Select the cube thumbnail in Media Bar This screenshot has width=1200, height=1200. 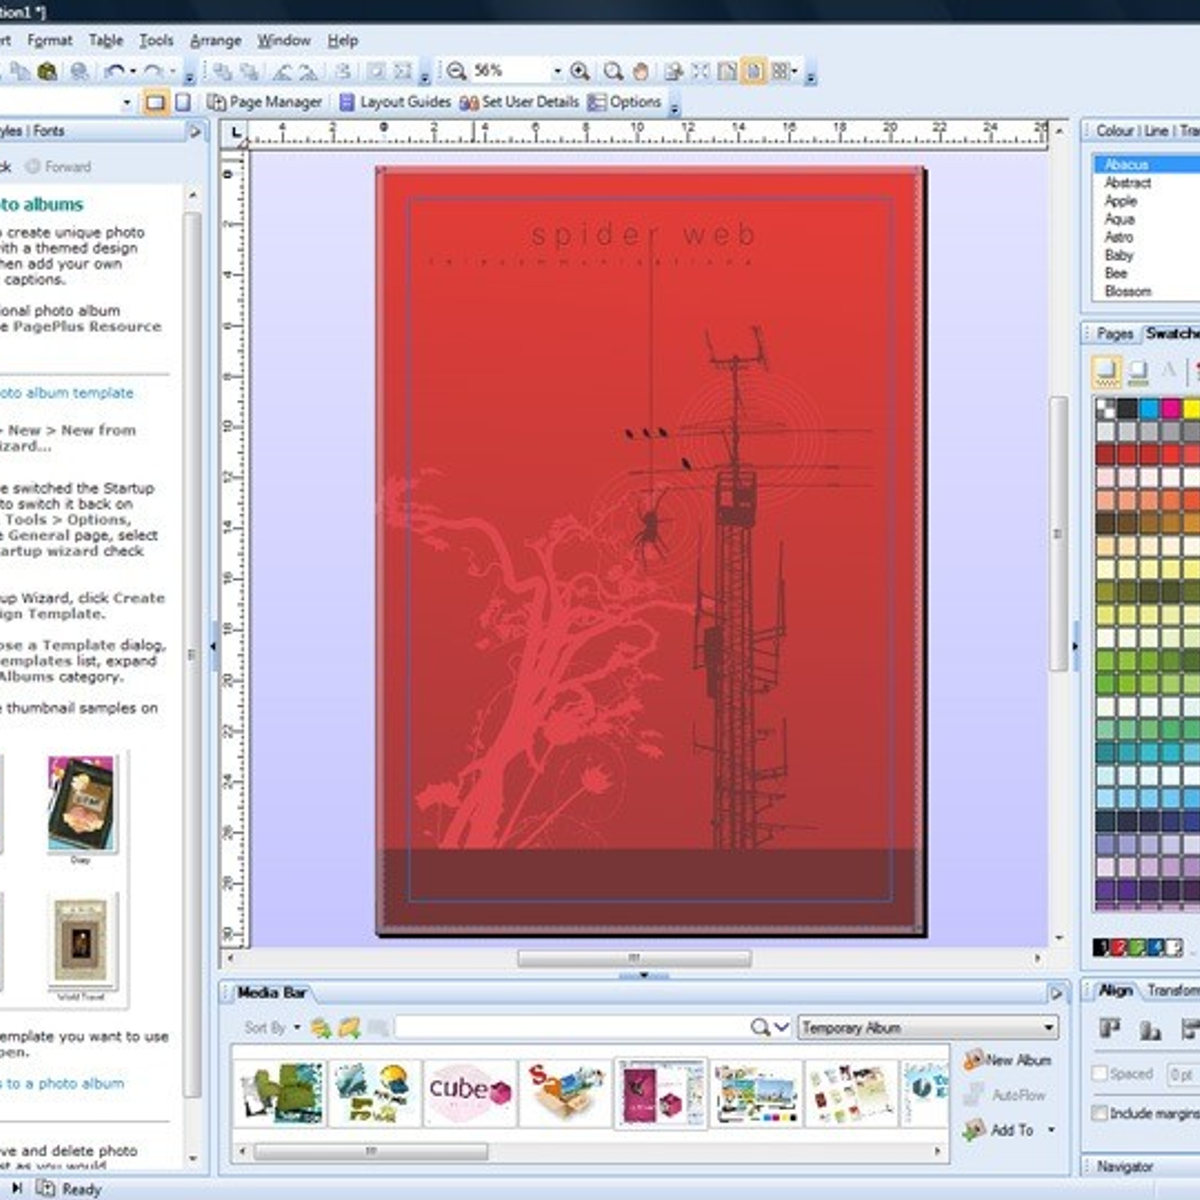coord(469,1091)
